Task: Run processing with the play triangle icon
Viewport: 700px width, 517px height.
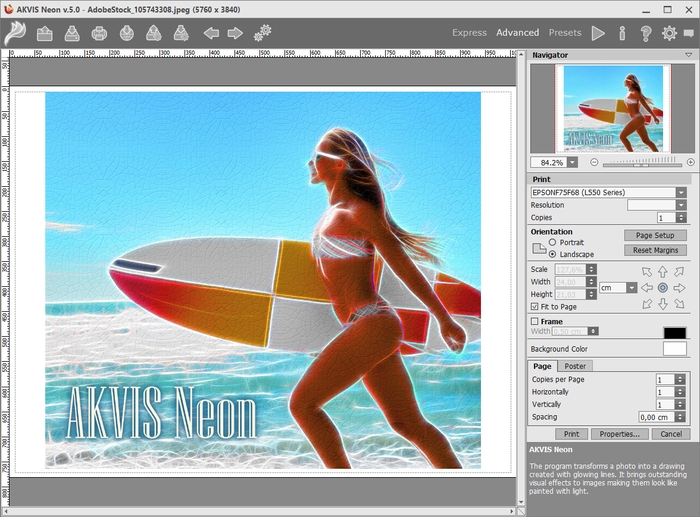Action: (598, 33)
